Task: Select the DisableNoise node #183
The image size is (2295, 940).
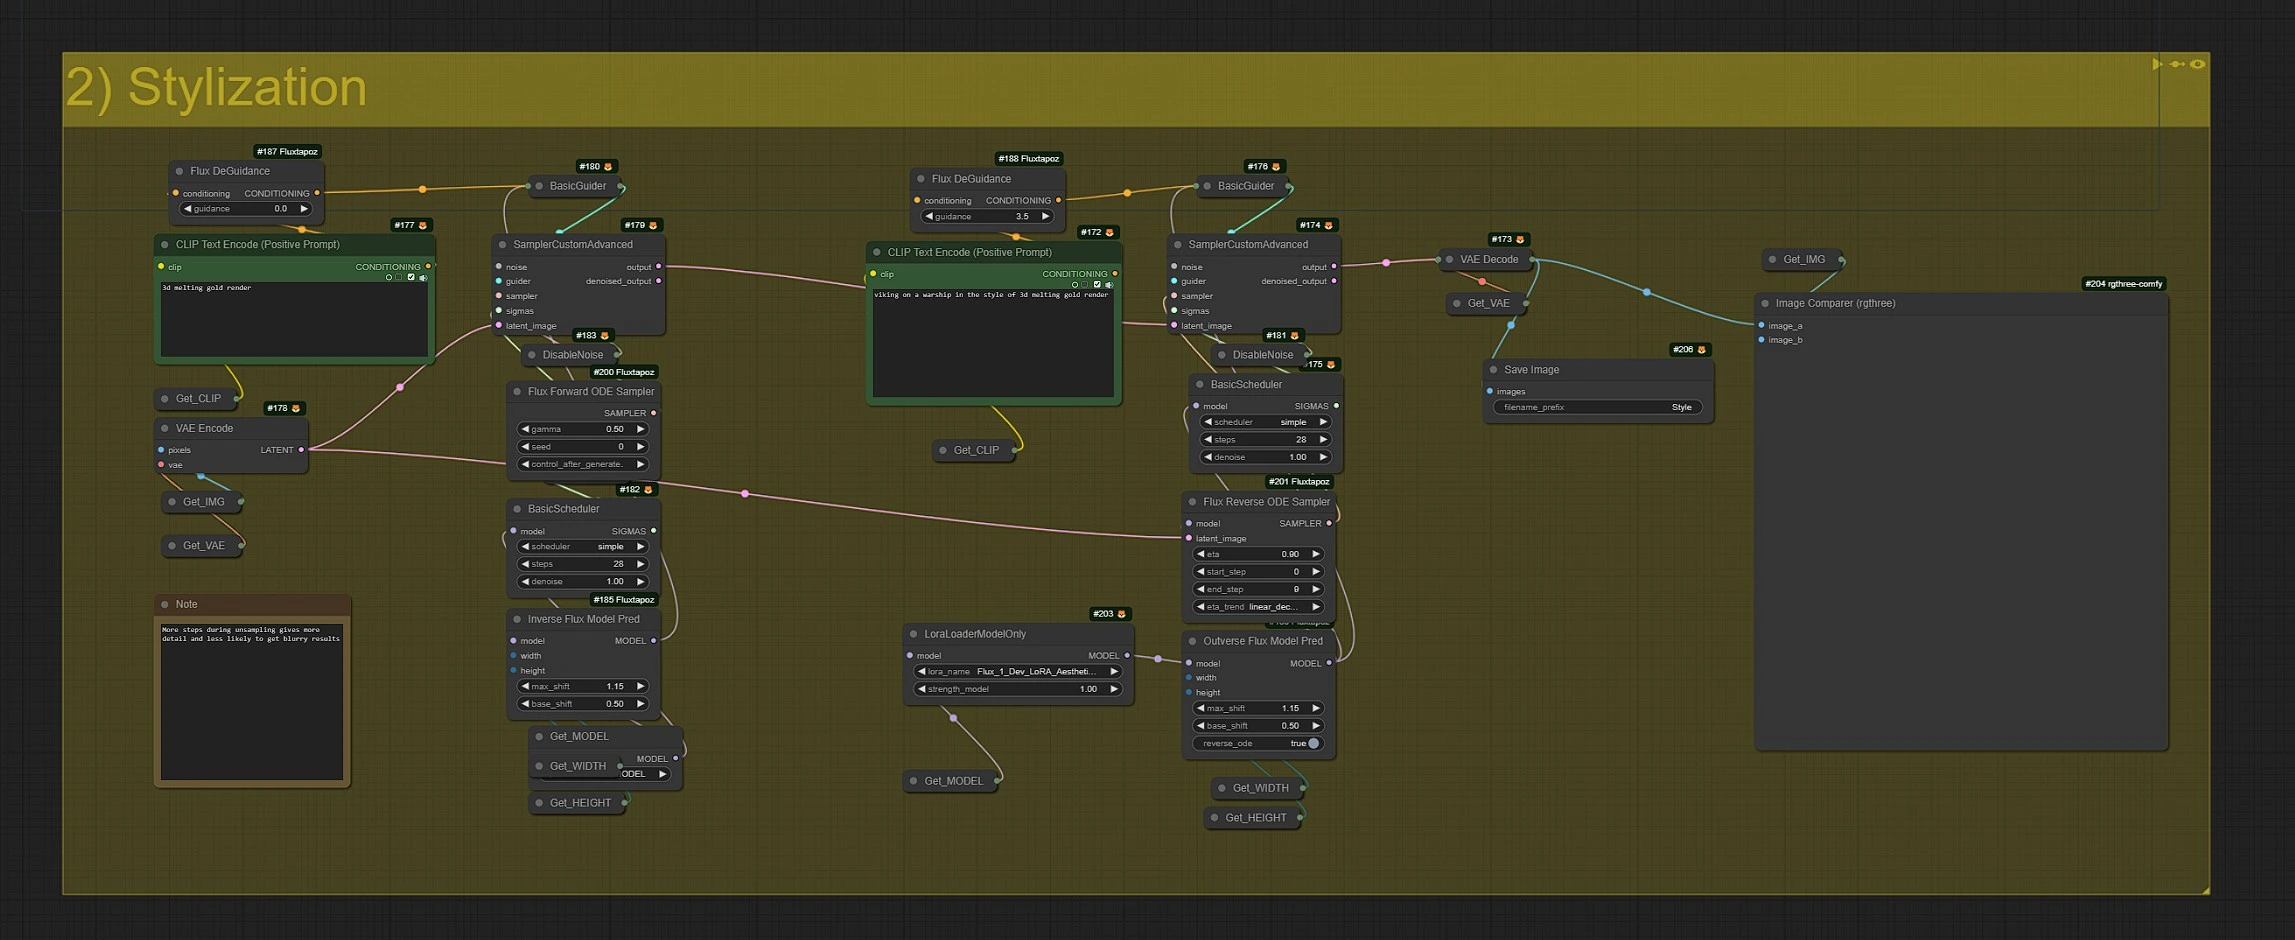Action: (573, 355)
